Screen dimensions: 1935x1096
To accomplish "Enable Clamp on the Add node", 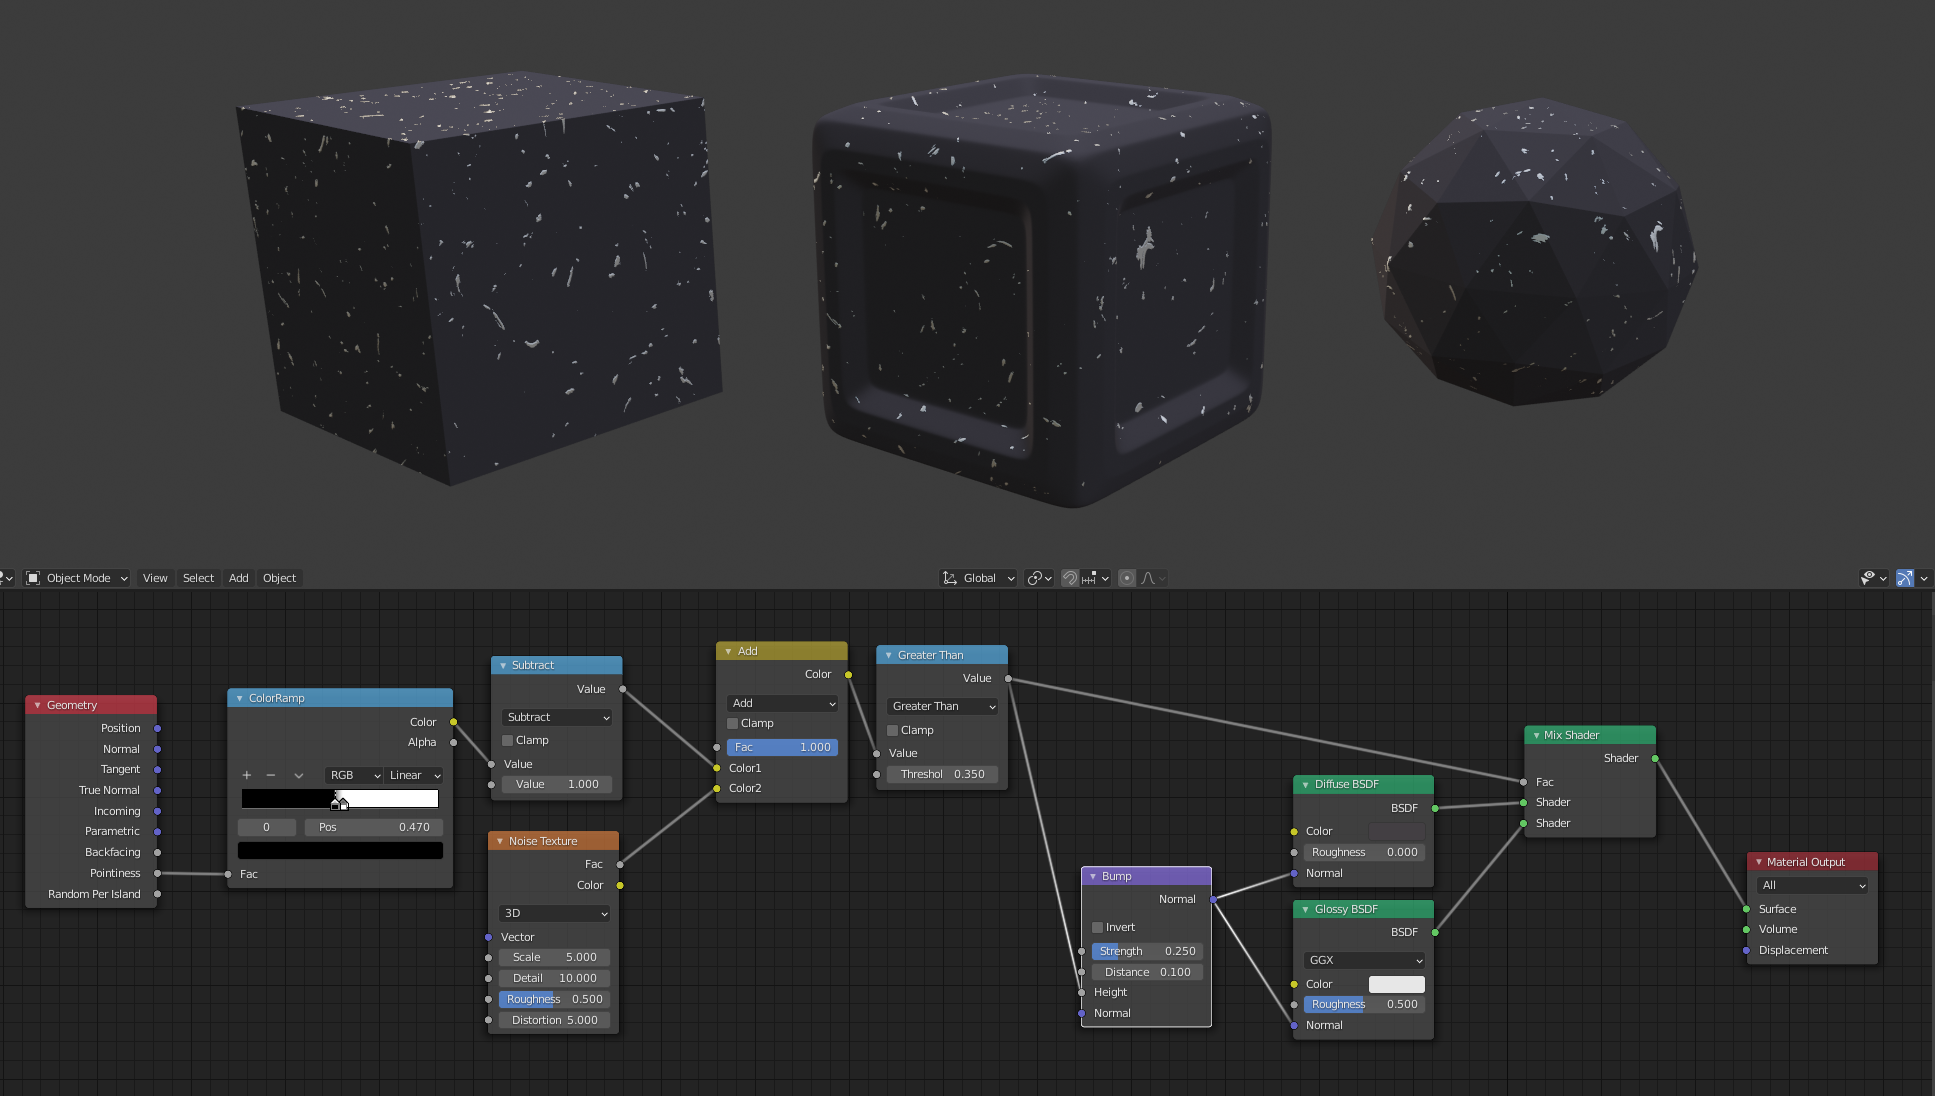I will (732, 723).
